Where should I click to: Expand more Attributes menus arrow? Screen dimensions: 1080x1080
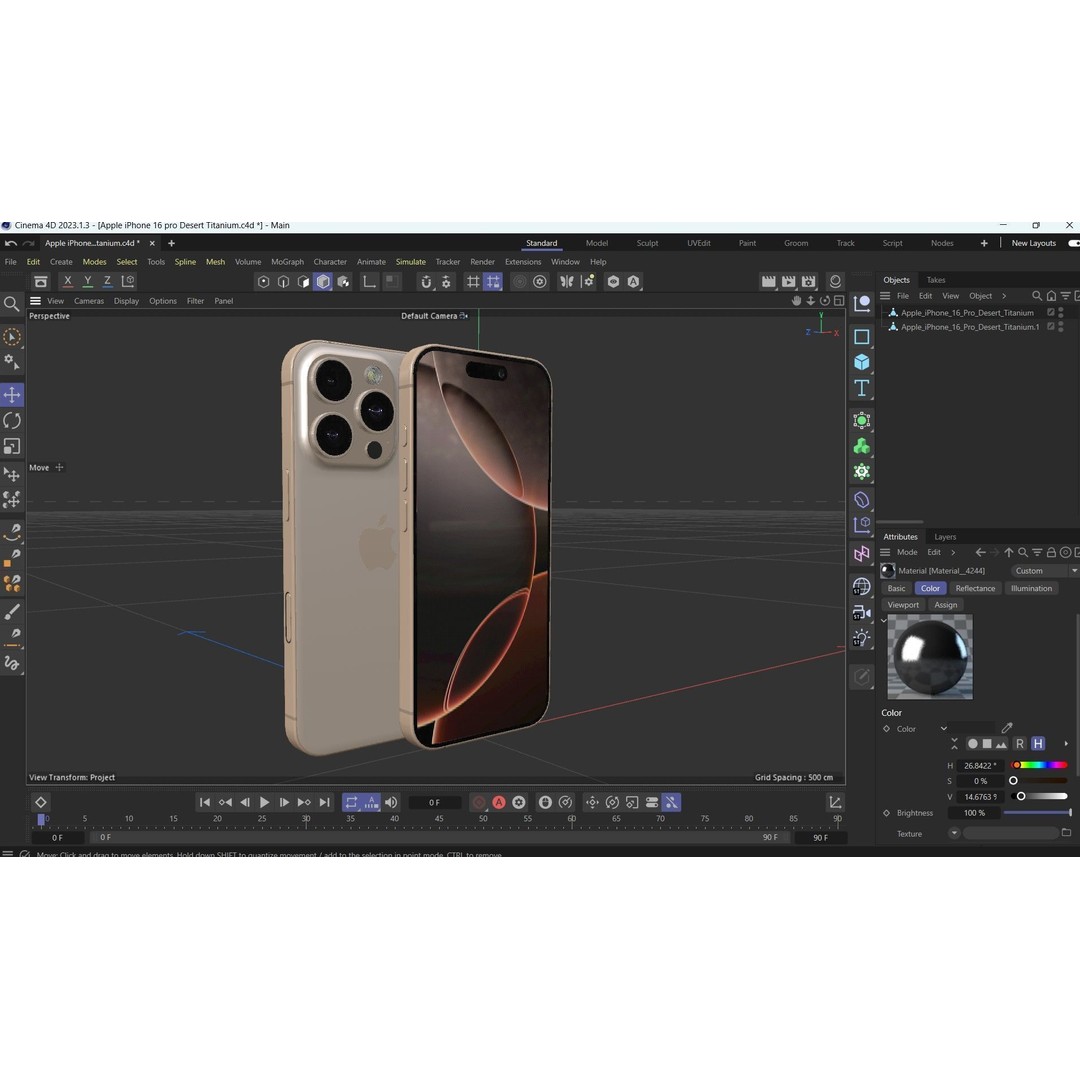[x=953, y=552]
